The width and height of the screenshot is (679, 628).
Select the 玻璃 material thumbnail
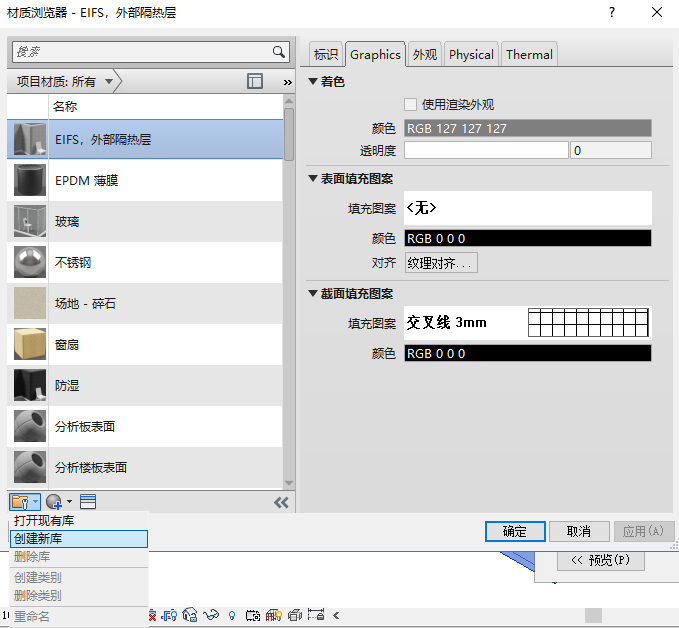click(29, 221)
